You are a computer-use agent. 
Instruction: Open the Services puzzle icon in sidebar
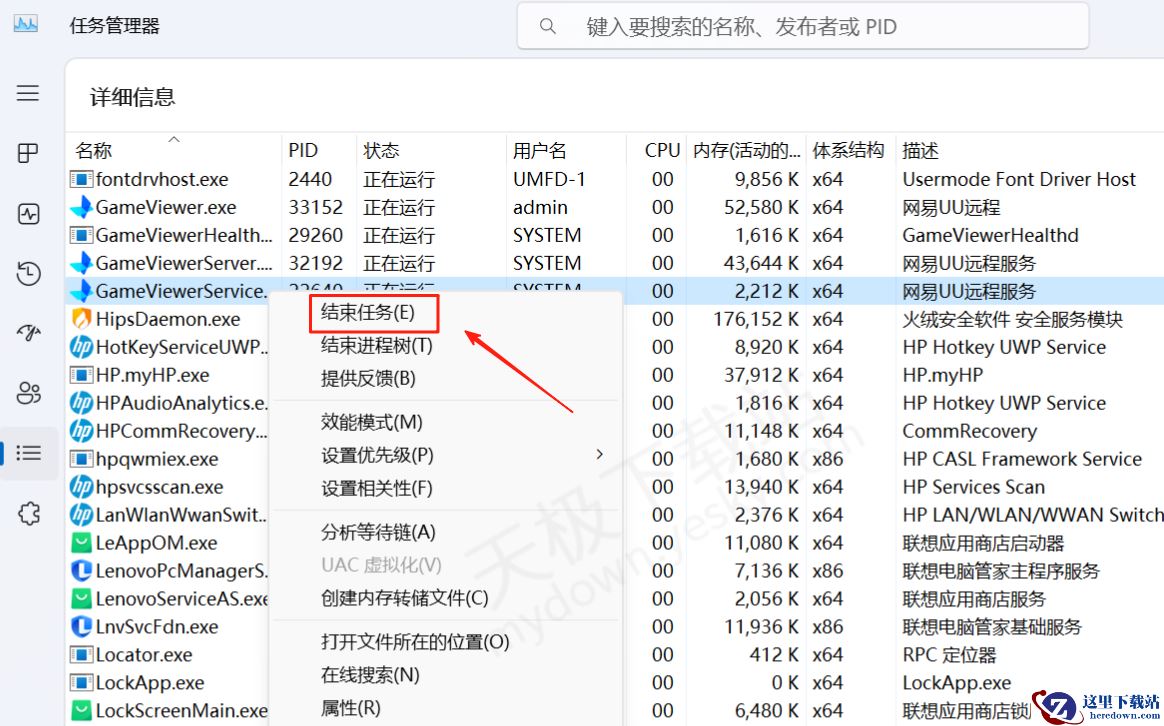pos(28,514)
